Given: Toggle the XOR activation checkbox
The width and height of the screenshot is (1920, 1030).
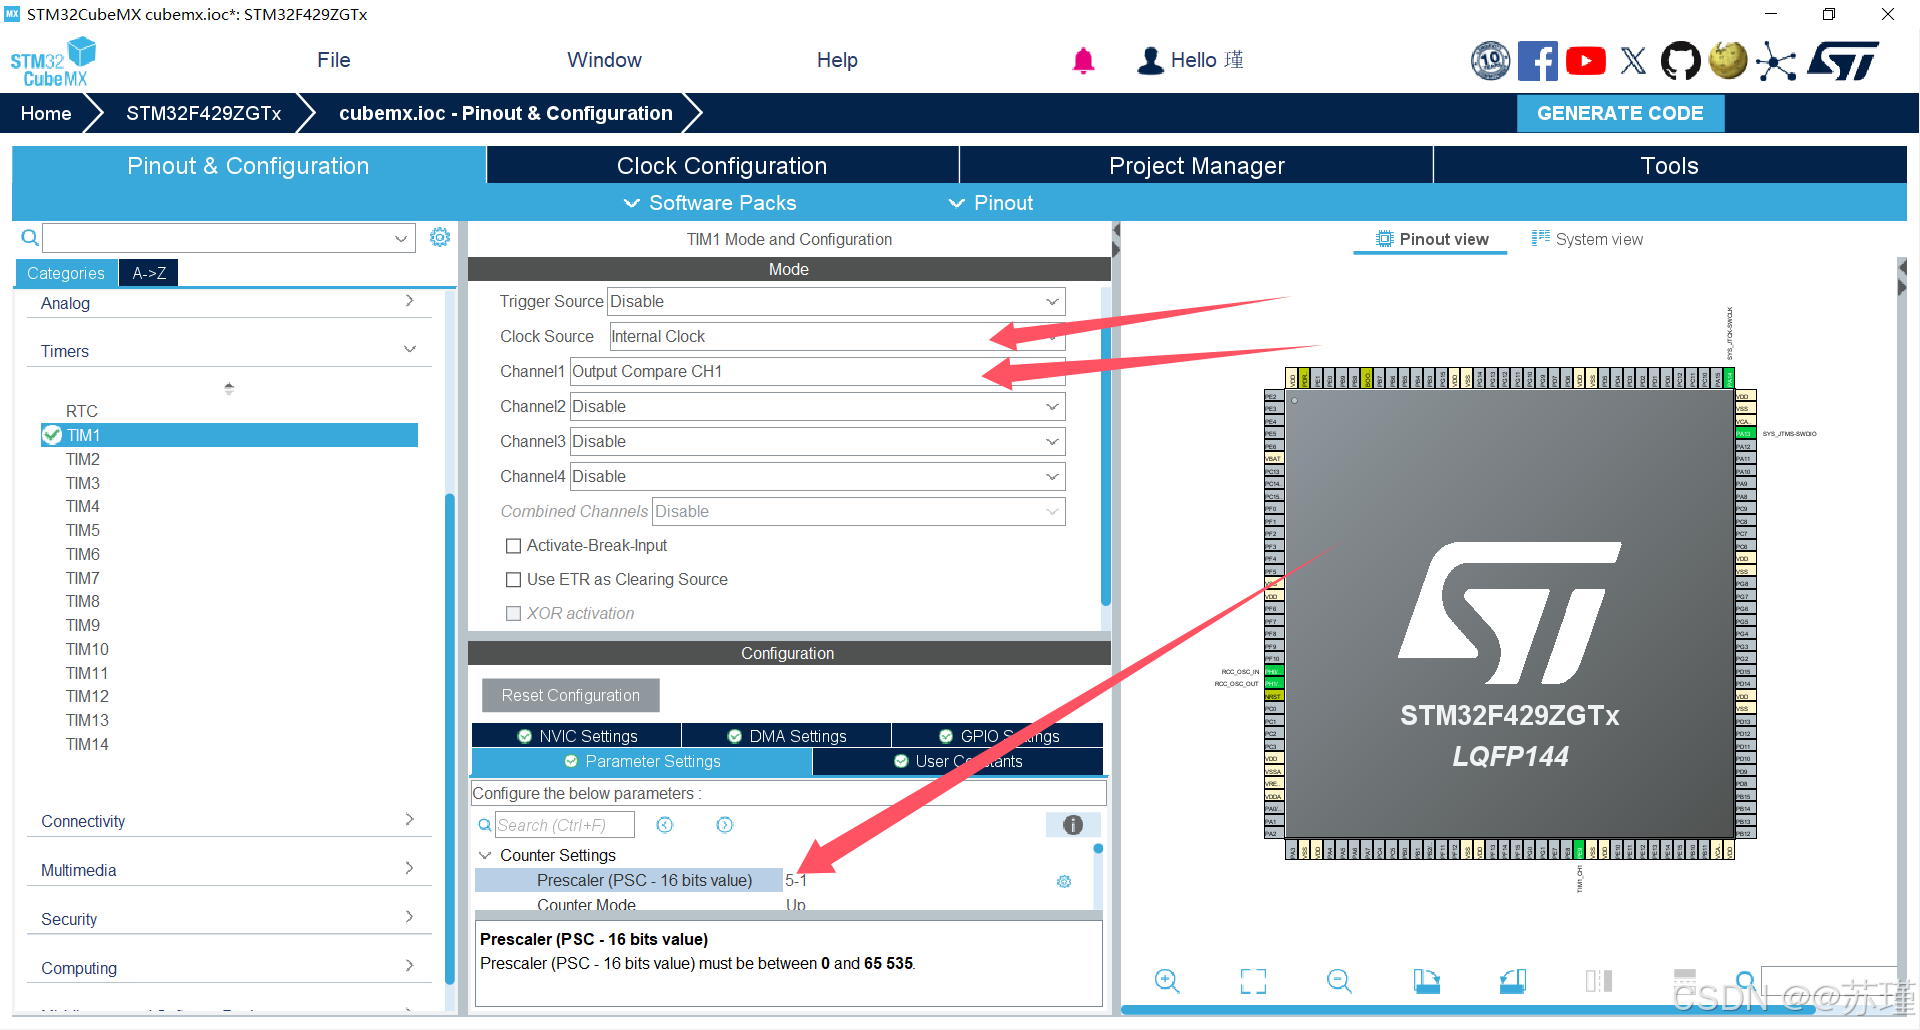Looking at the screenshot, I should coord(514,614).
